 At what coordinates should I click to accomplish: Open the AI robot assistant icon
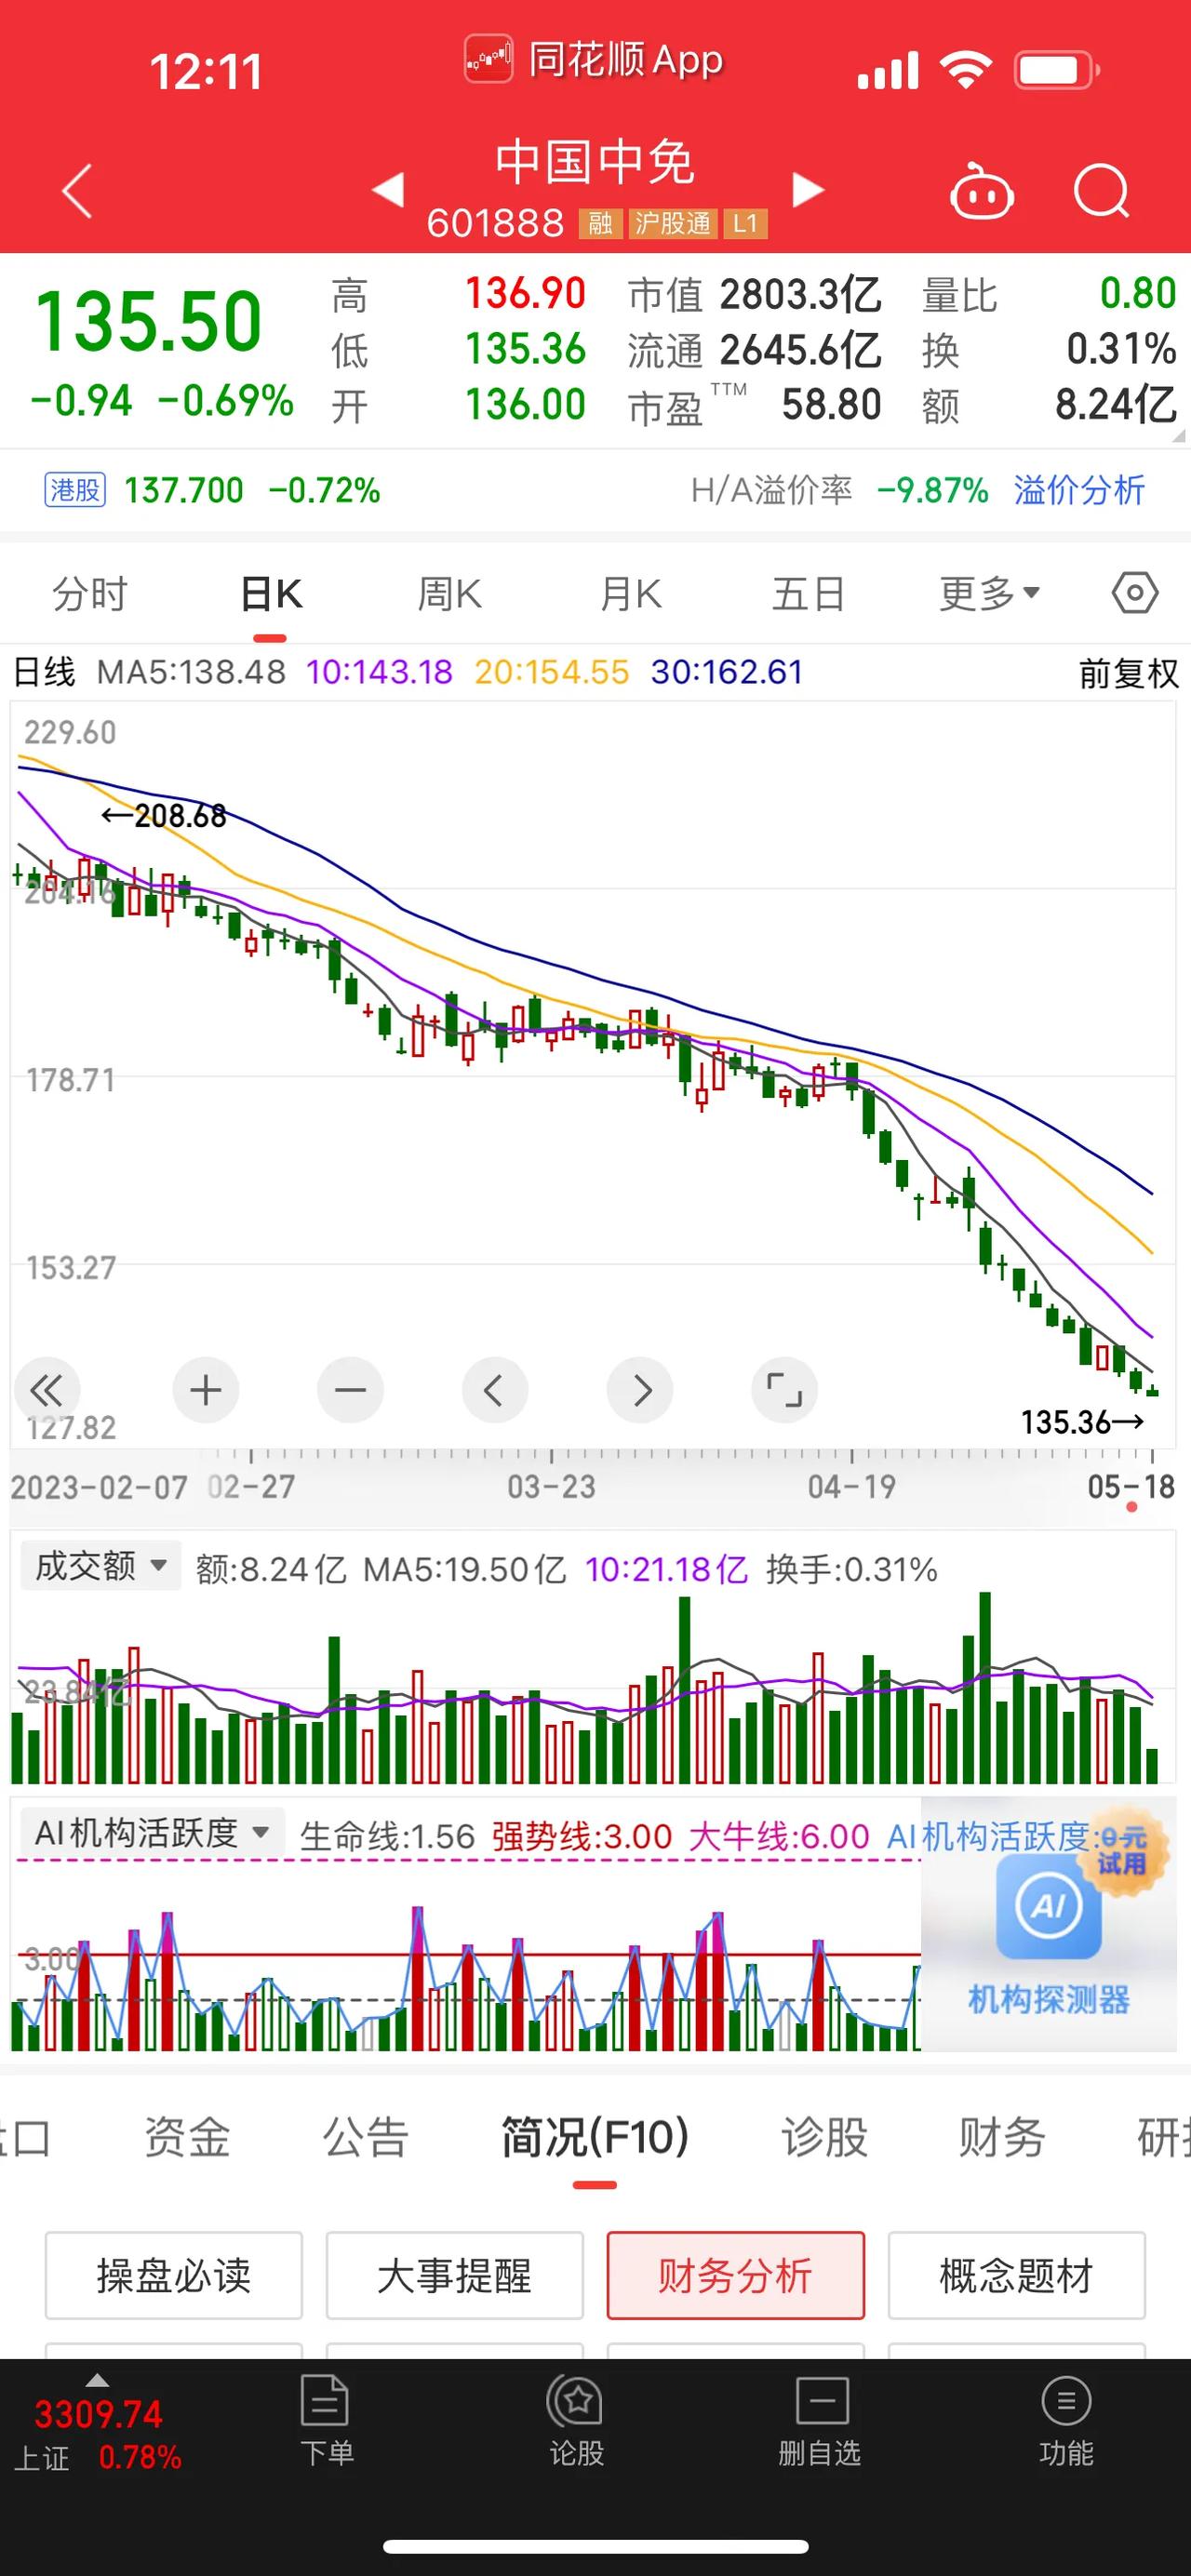click(981, 190)
